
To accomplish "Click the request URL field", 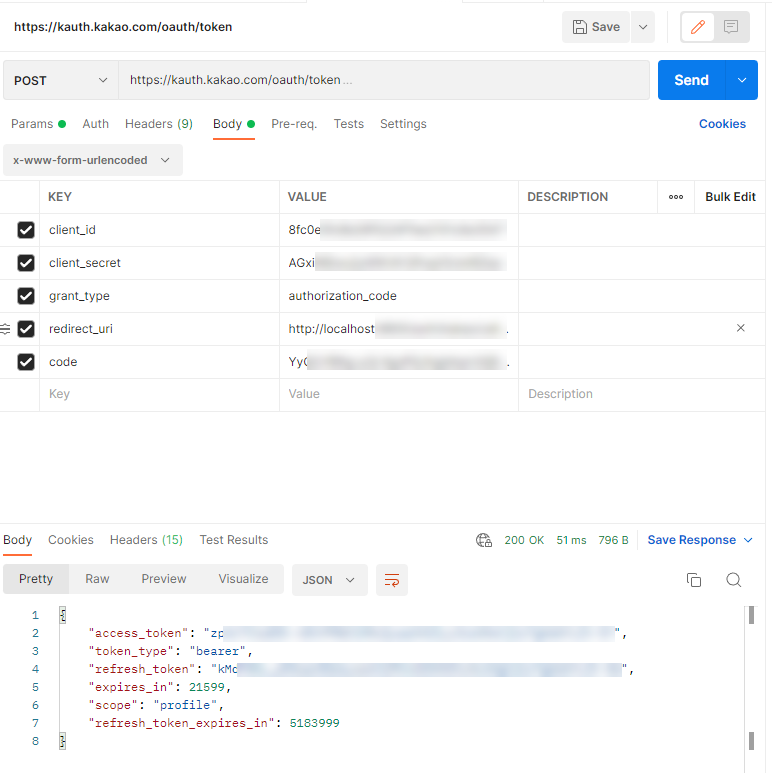I will click(384, 80).
